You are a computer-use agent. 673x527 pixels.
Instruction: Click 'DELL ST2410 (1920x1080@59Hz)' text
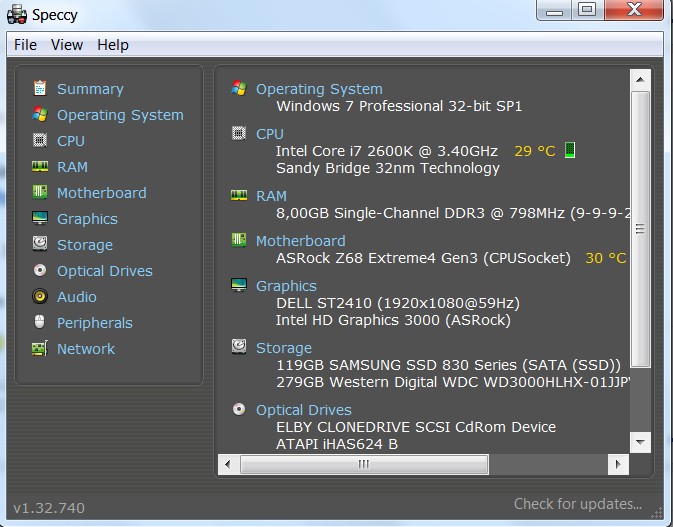[398, 303]
